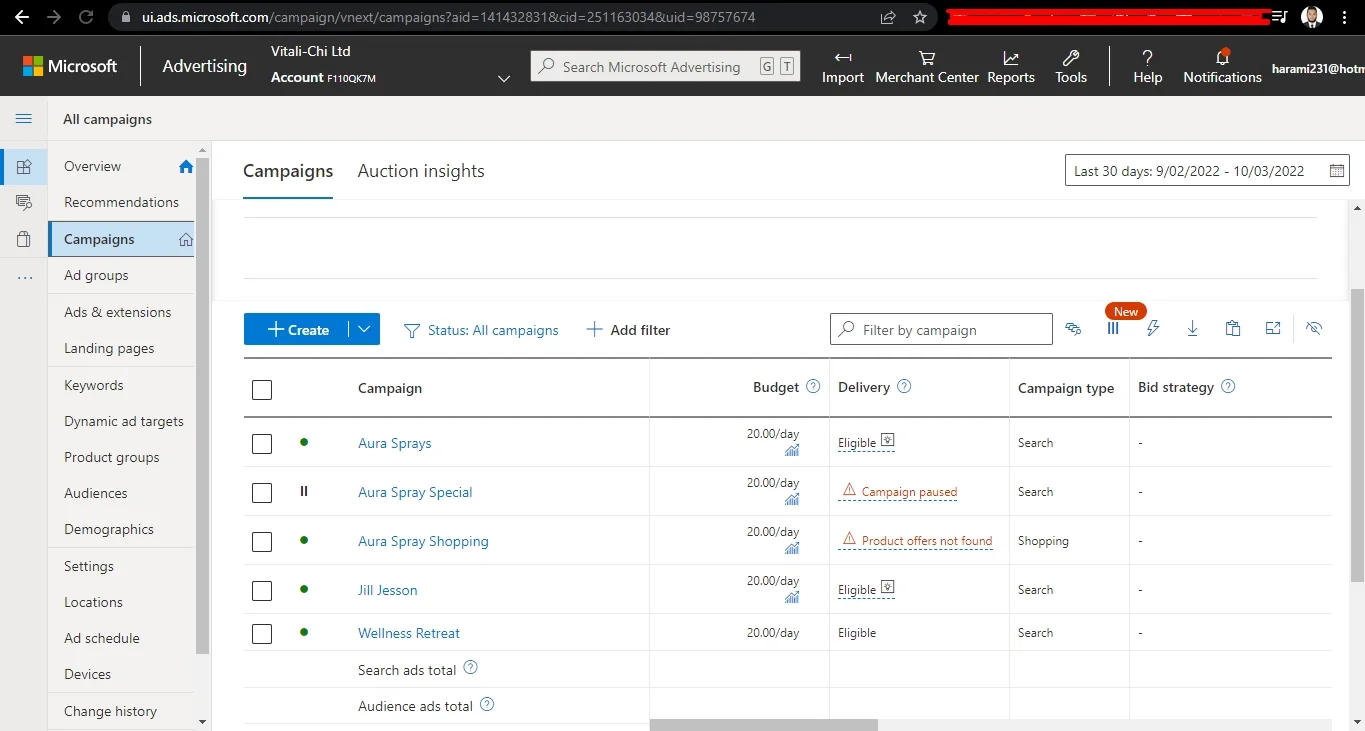Select the Jill Jesson row checkbox
Image resolution: width=1365 pixels, height=731 pixels.
(262, 590)
